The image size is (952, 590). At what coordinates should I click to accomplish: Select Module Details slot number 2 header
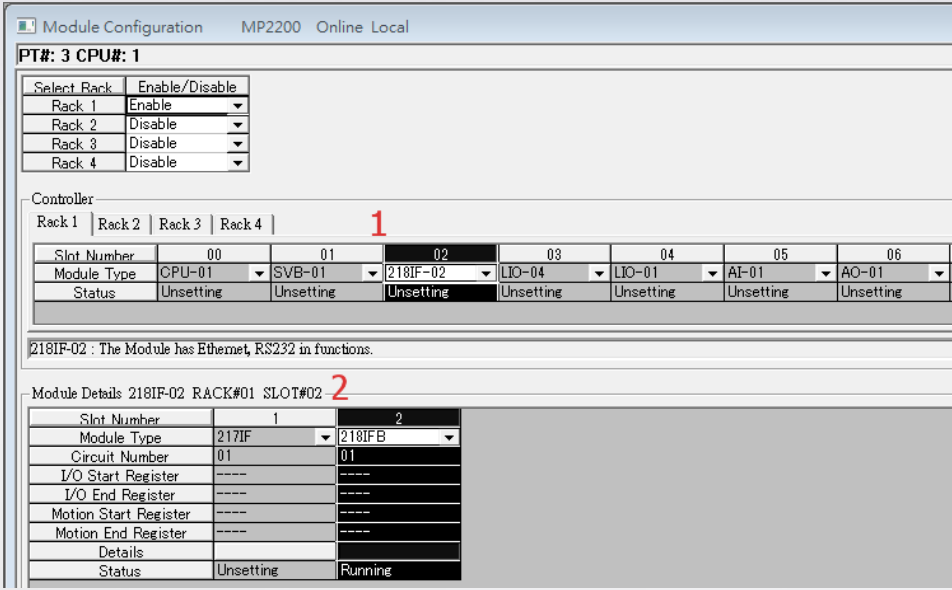point(398,418)
